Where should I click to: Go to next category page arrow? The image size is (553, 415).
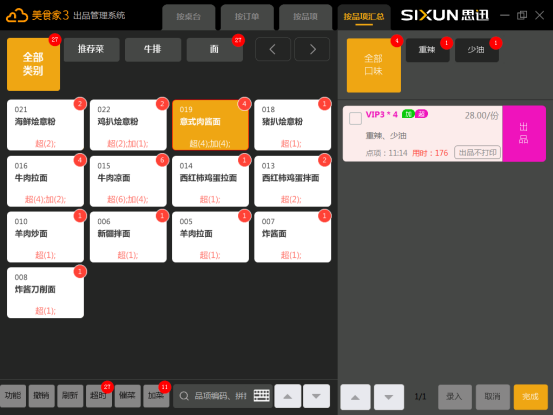click(x=312, y=49)
